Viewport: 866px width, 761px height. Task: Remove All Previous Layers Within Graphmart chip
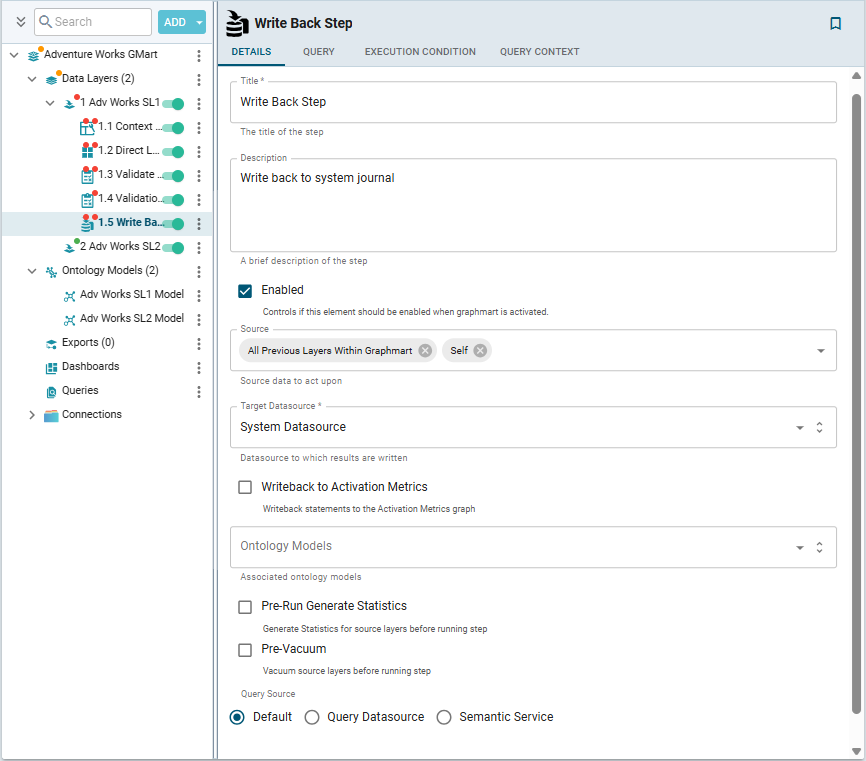coord(425,350)
